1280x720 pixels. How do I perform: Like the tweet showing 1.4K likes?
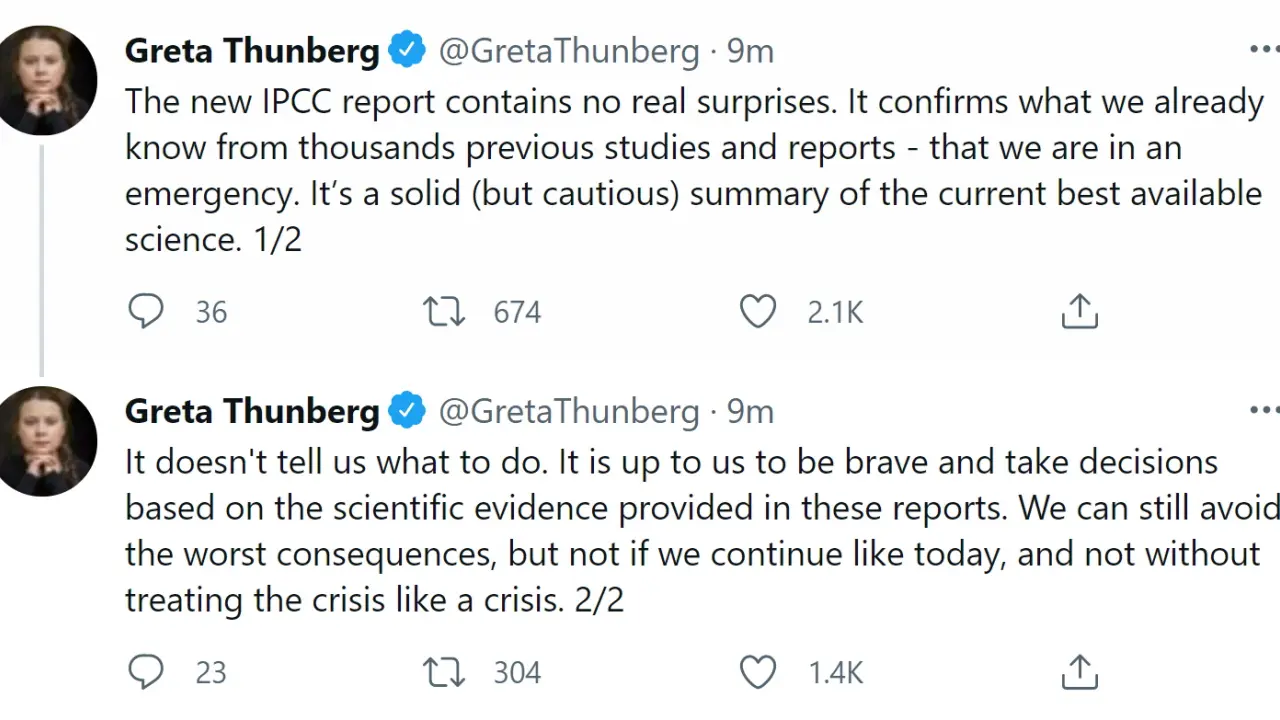coord(758,672)
